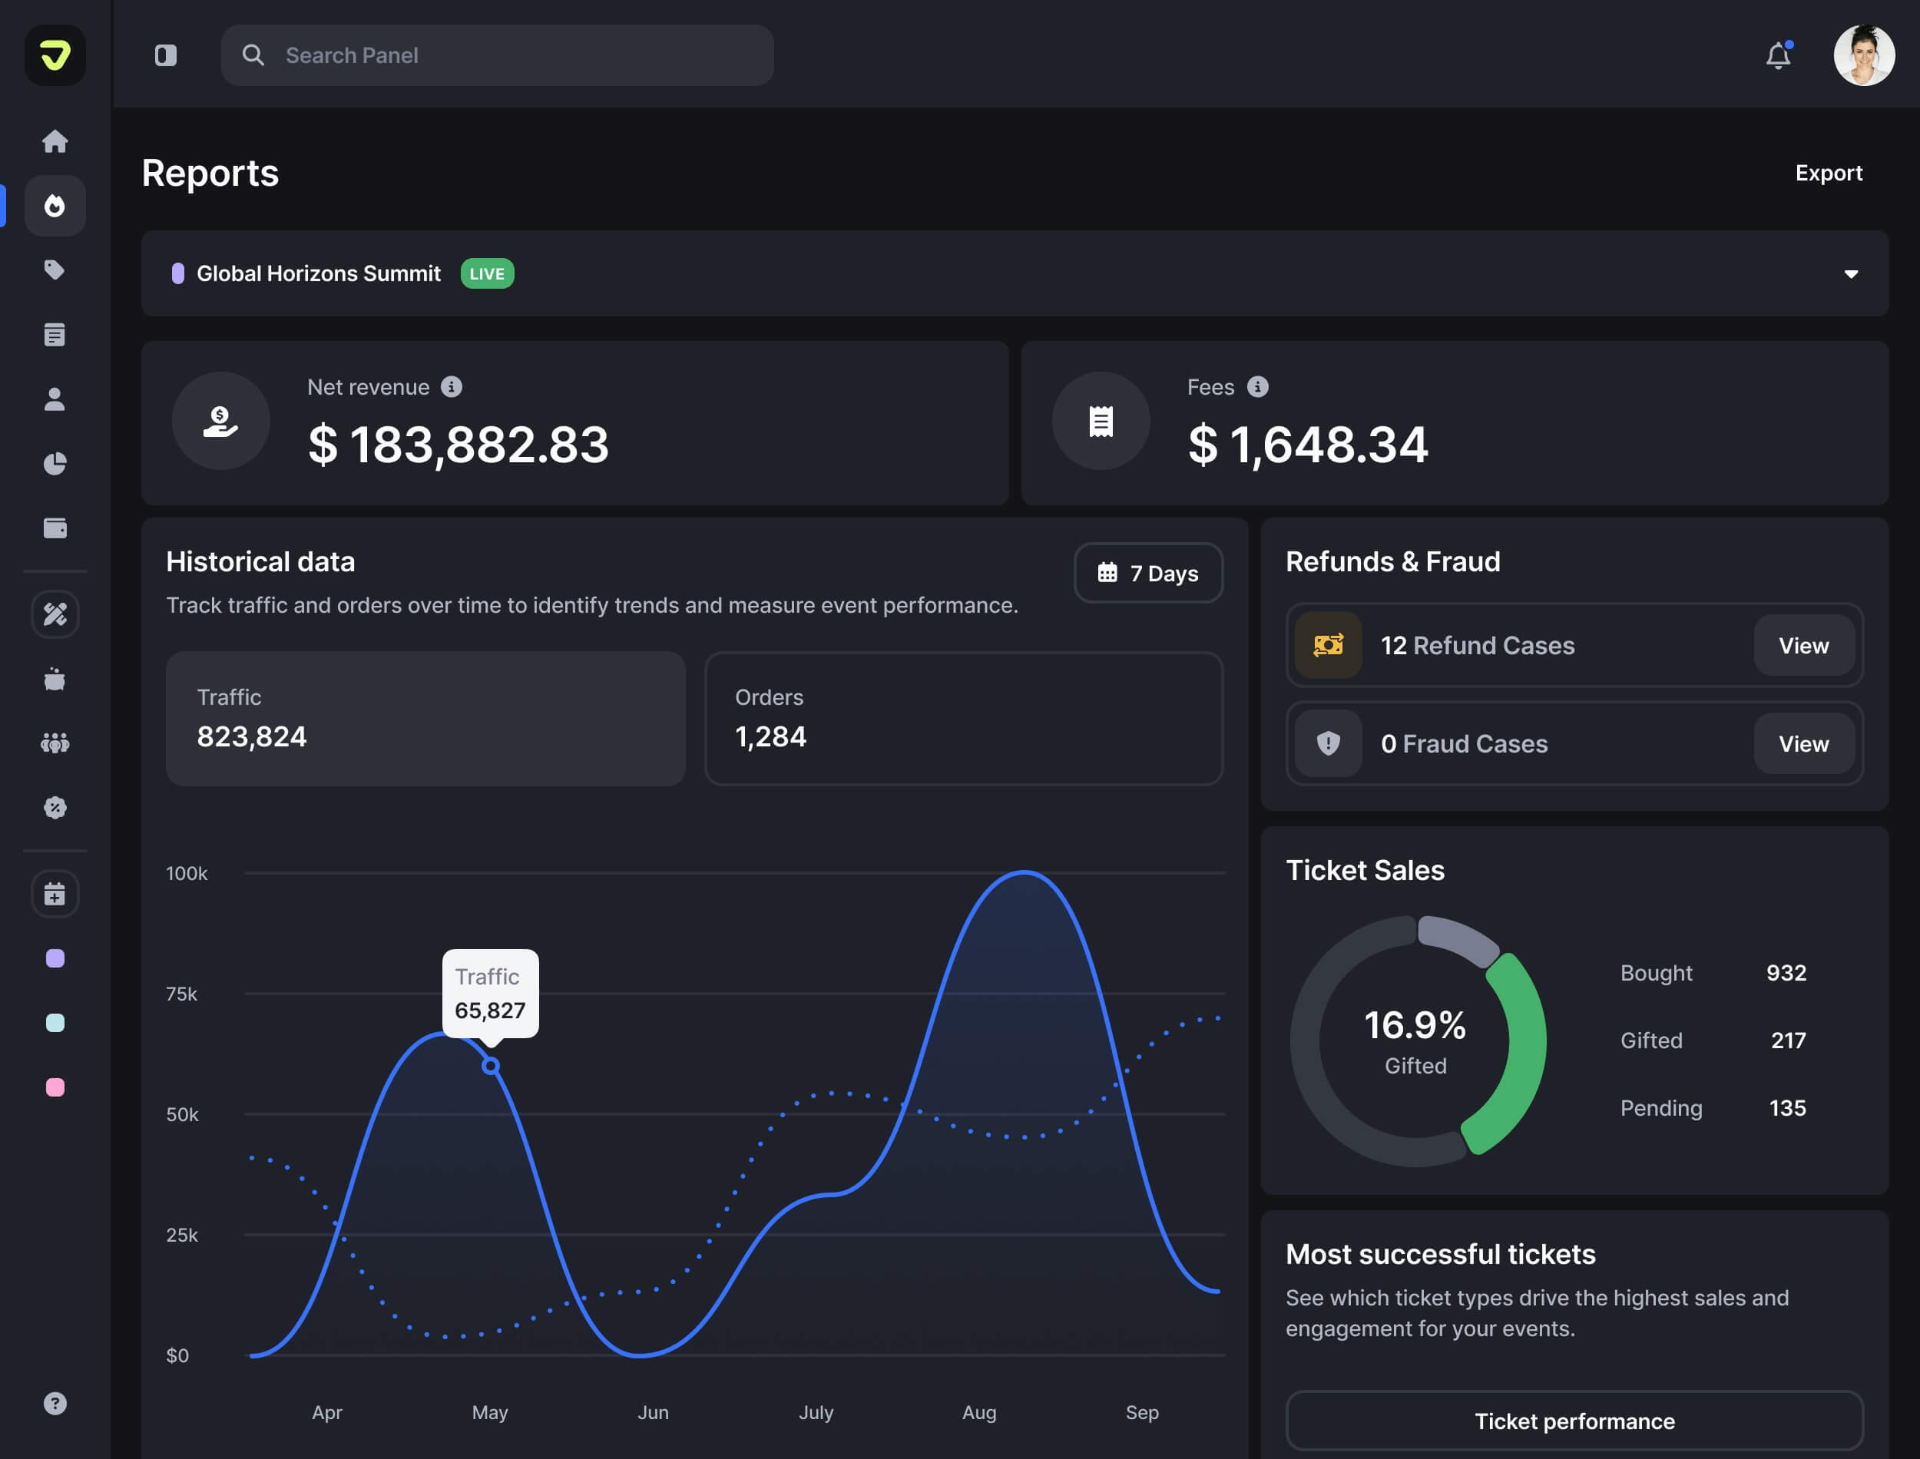The width and height of the screenshot is (1920, 1459).
Task: Click the help question mark icon
Action: pyautogui.click(x=55, y=1403)
